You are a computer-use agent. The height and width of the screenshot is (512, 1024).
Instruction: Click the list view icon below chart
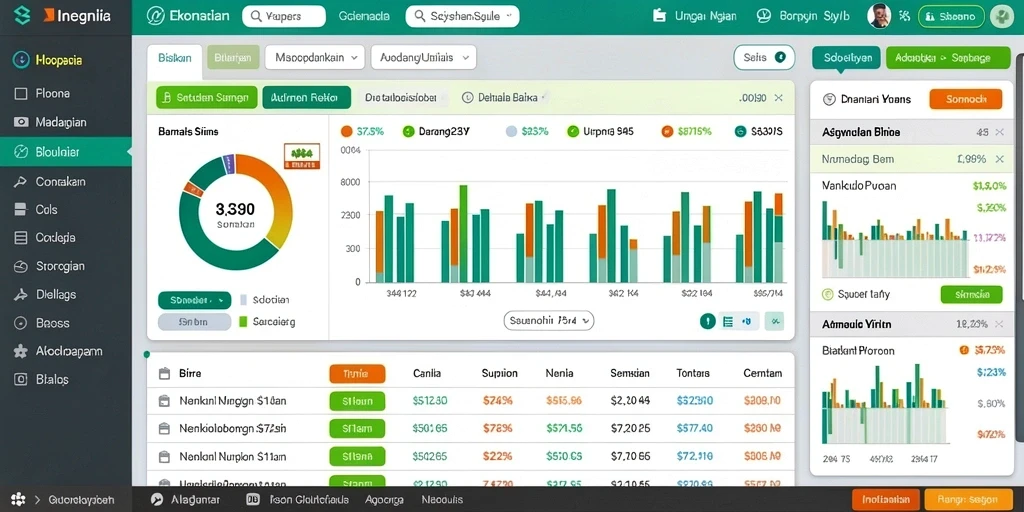(728, 321)
